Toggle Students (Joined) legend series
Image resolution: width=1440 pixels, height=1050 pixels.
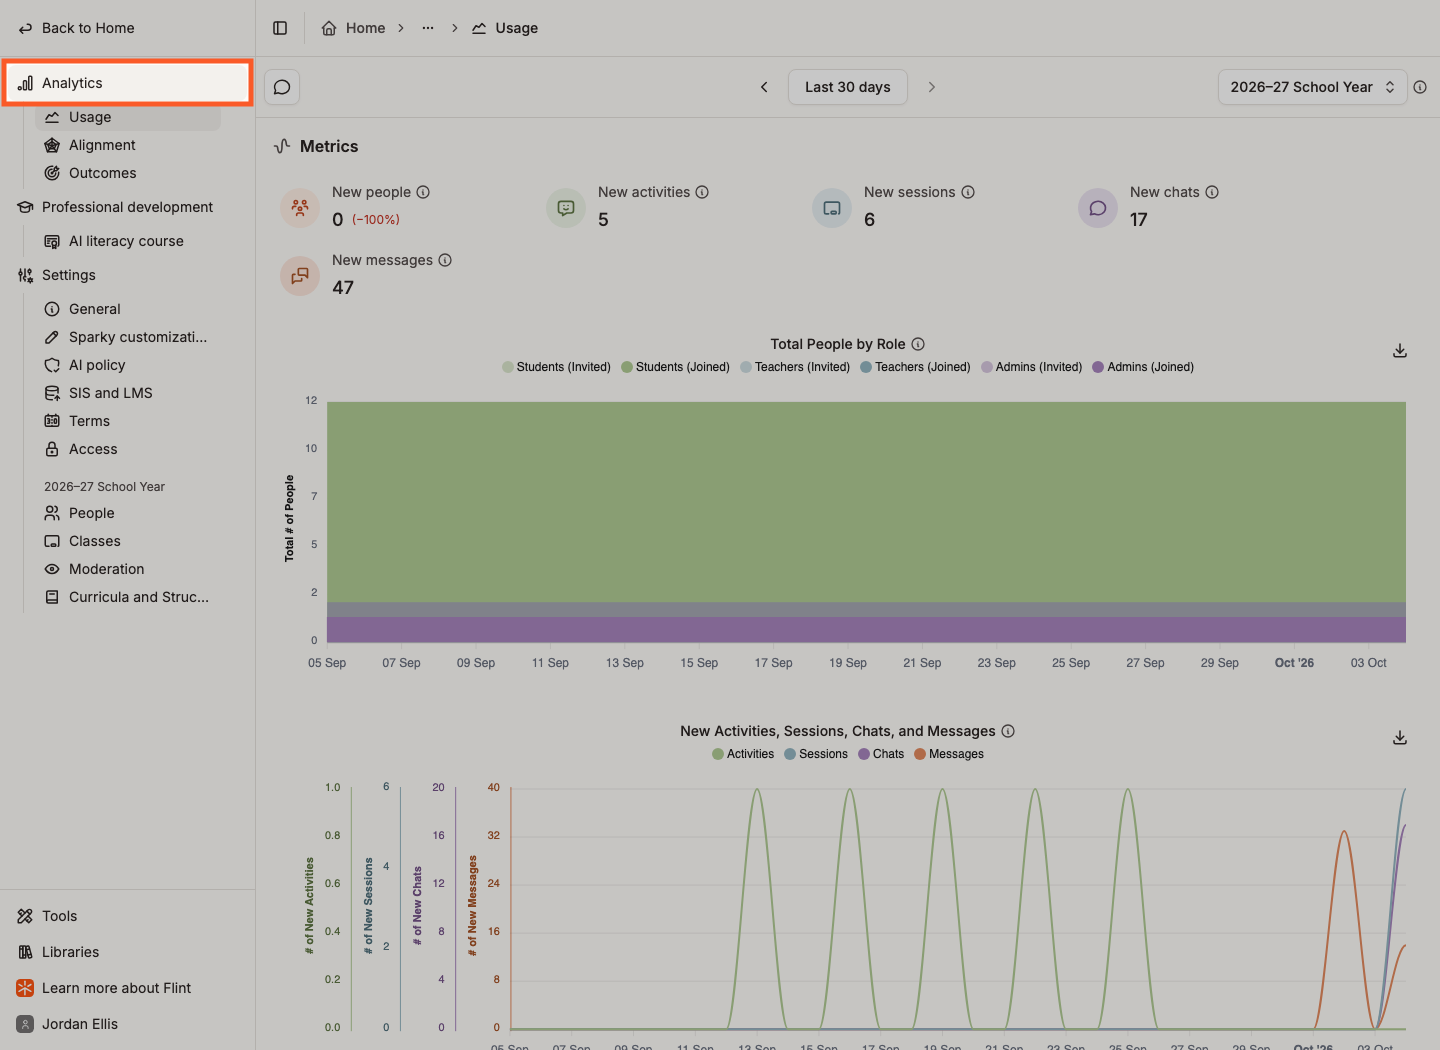675,367
